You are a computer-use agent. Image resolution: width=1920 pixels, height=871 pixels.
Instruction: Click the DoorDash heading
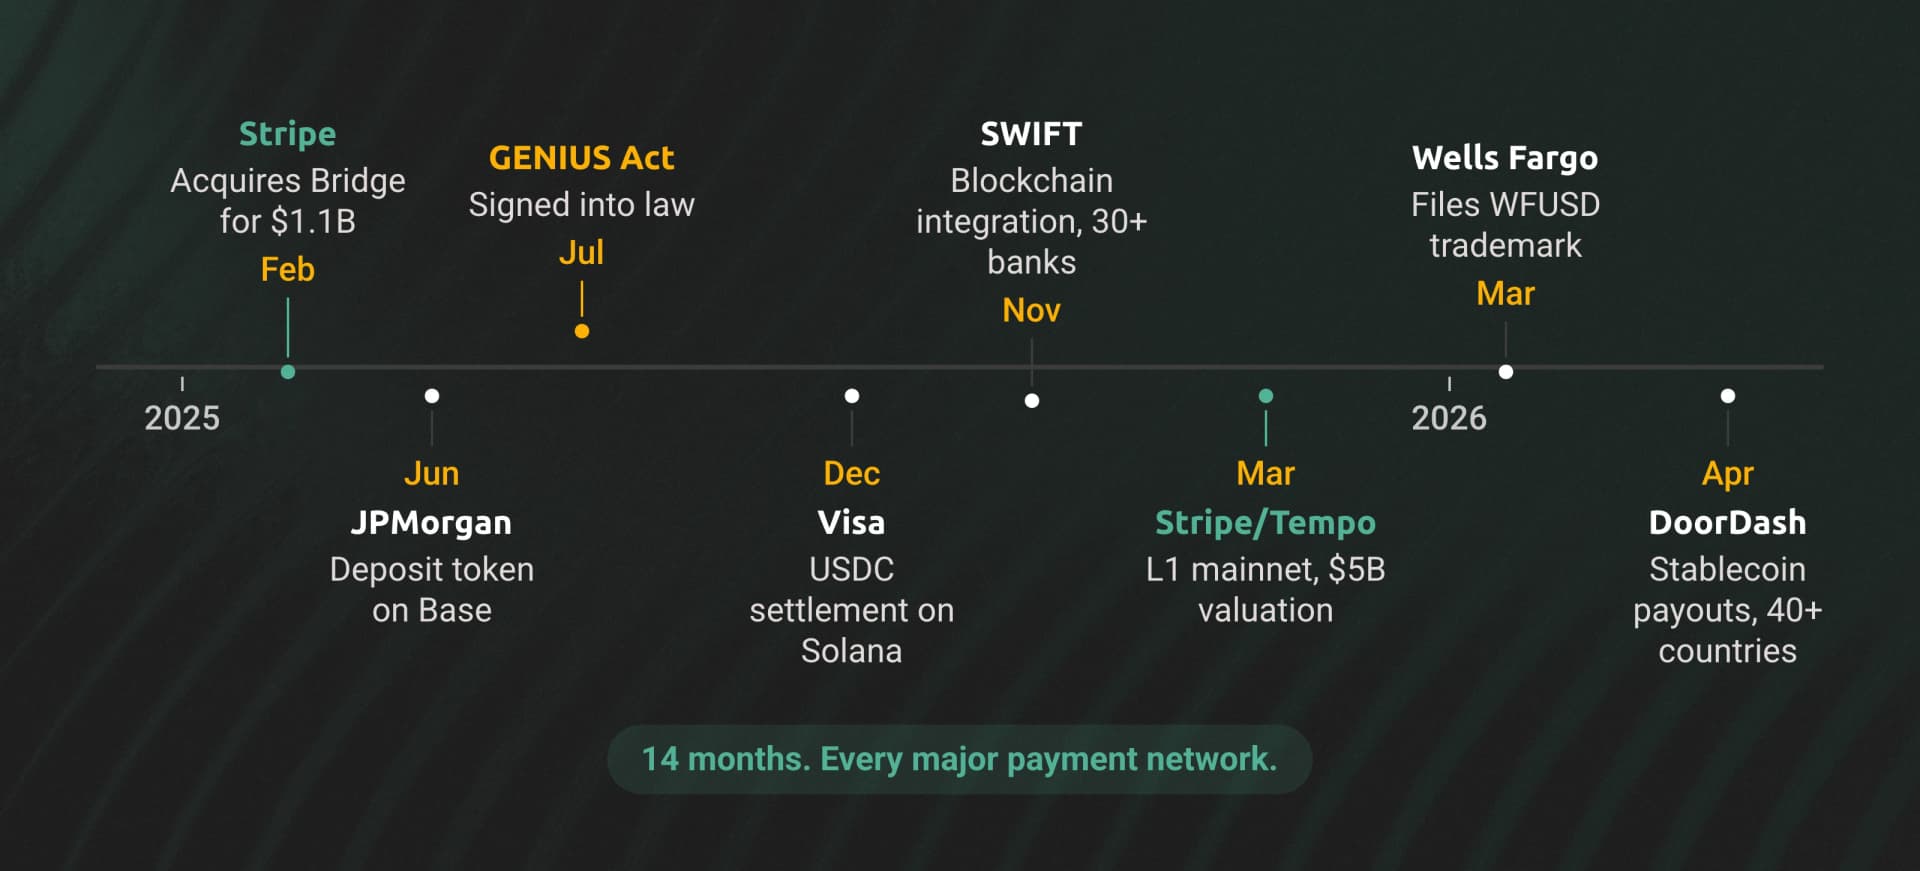[x=1728, y=523]
